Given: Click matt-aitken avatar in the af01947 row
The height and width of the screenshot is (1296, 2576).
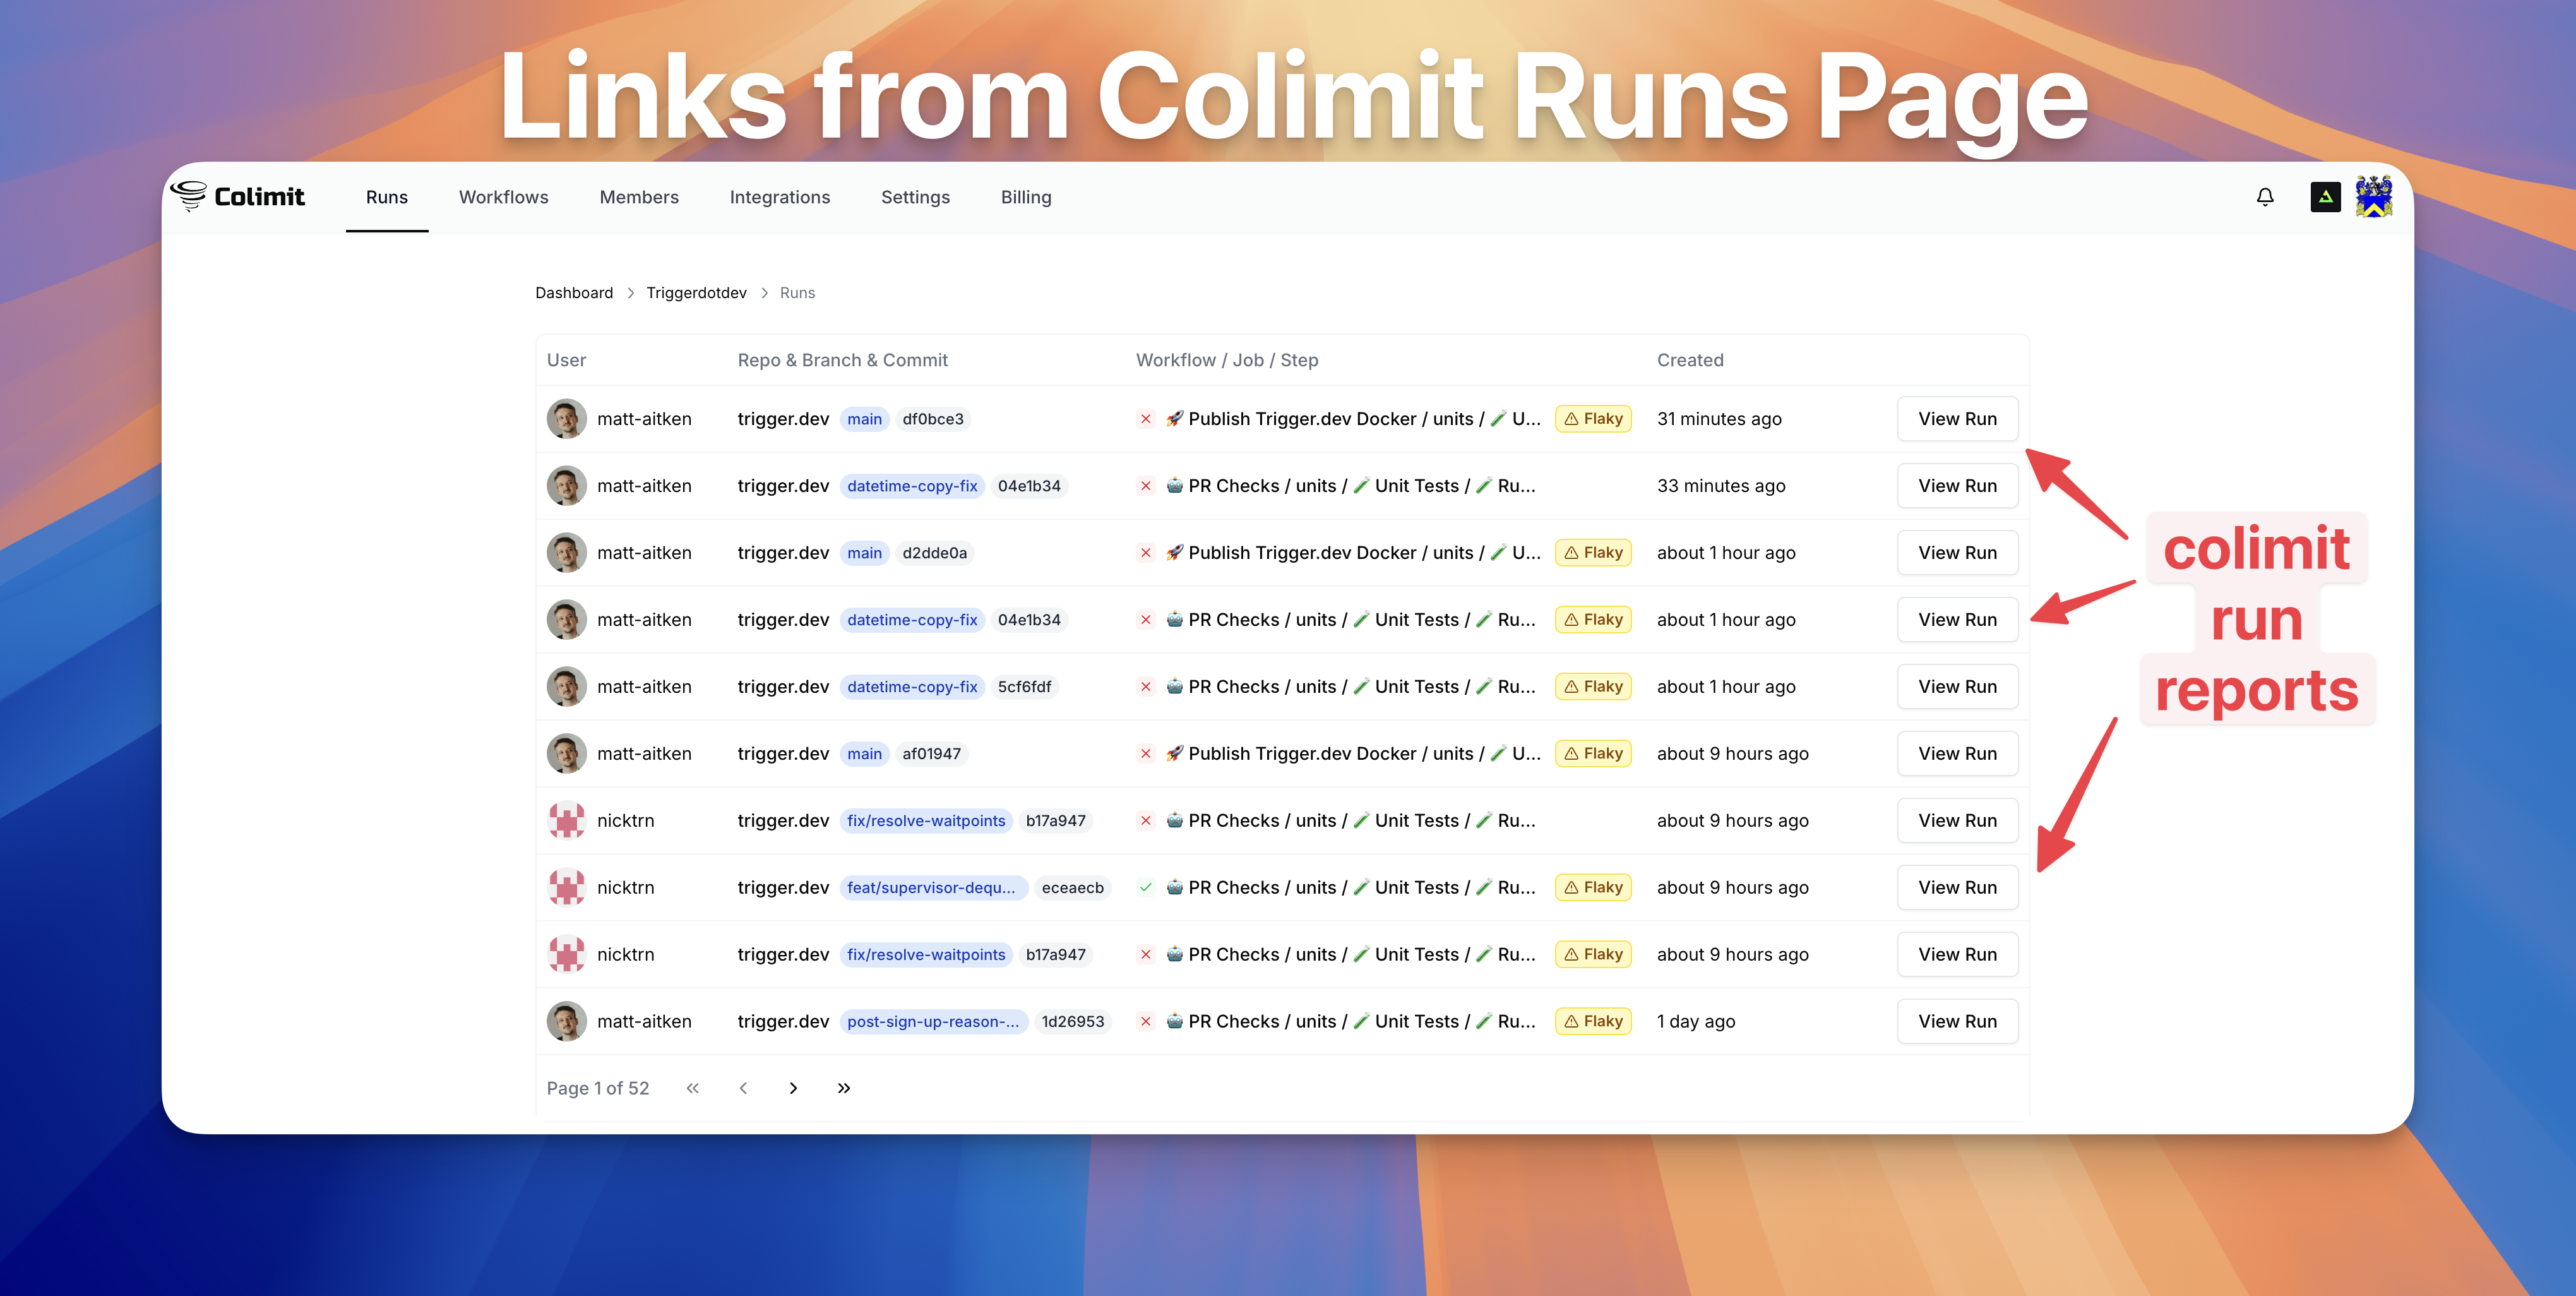Looking at the screenshot, I should (x=566, y=754).
